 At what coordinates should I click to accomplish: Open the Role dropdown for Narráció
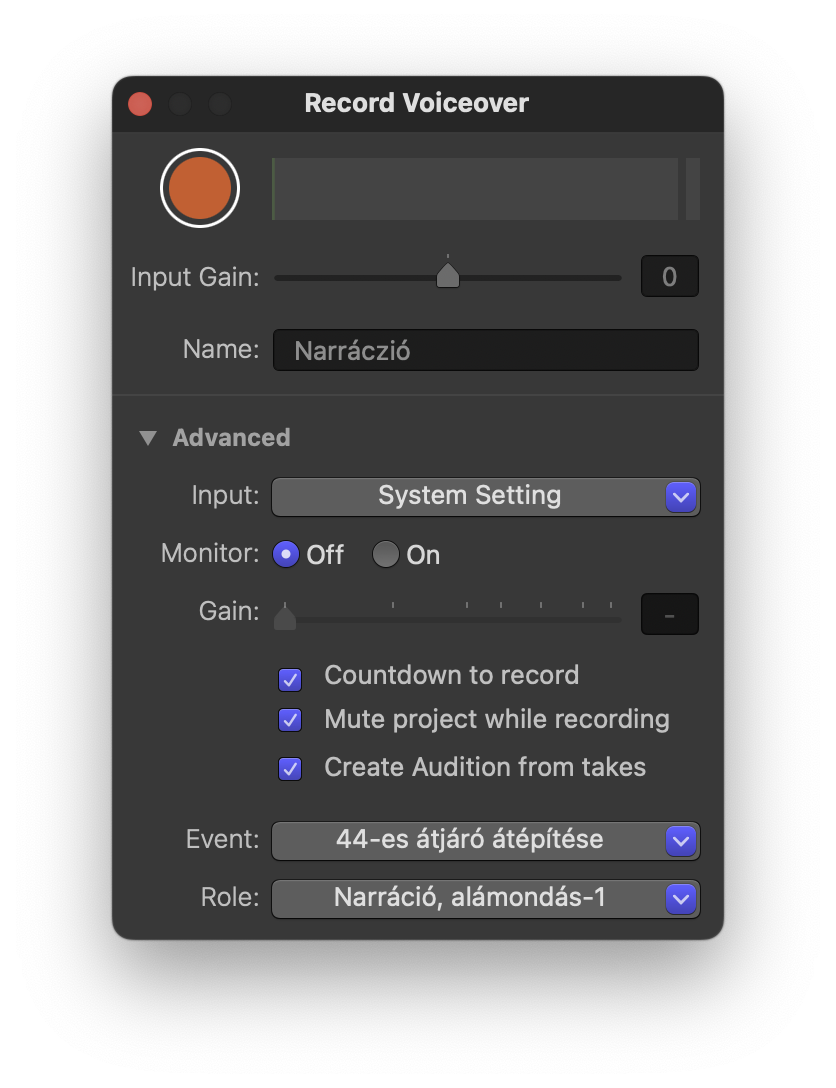pos(486,899)
